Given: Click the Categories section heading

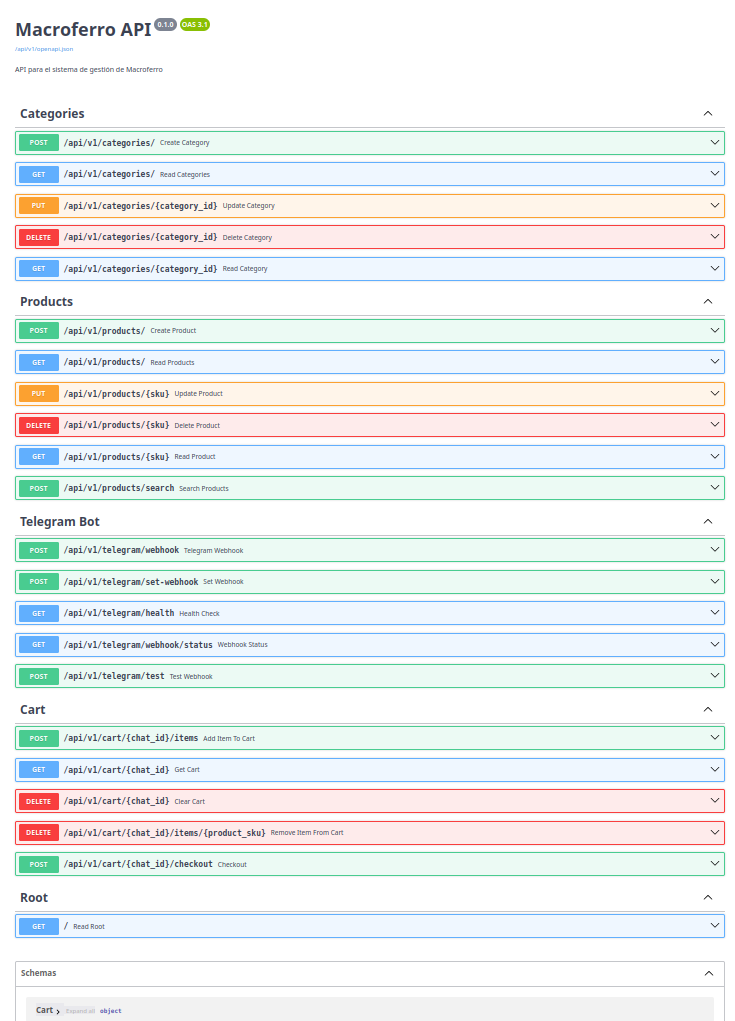Looking at the screenshot, I should click(x=52, y=113).
